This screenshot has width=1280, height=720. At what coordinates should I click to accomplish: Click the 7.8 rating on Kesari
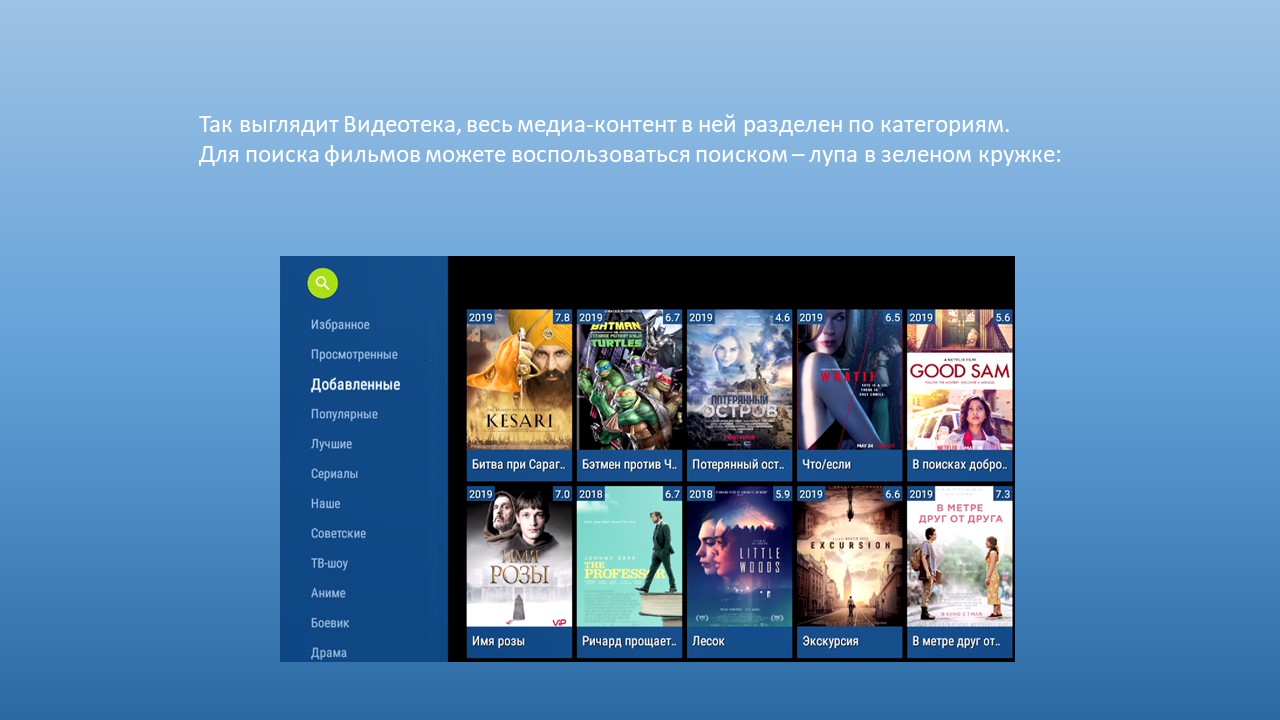(x=562, y=317)
